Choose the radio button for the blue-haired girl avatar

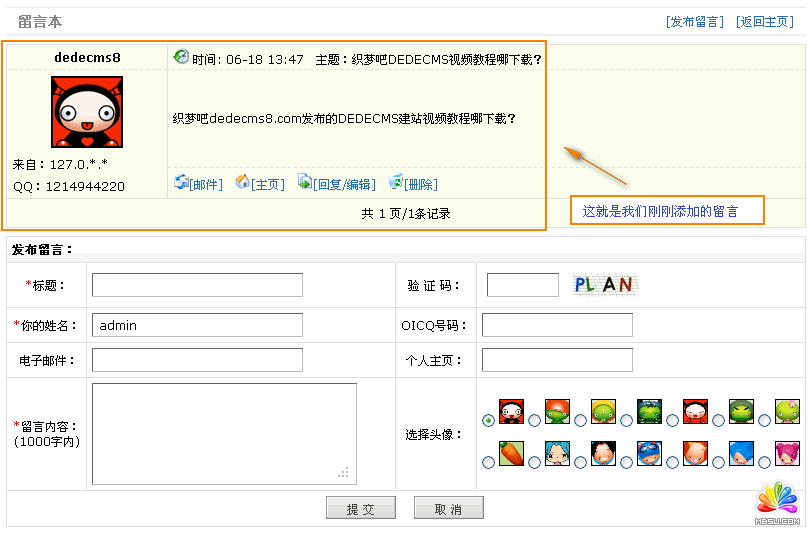coord(534,462)
